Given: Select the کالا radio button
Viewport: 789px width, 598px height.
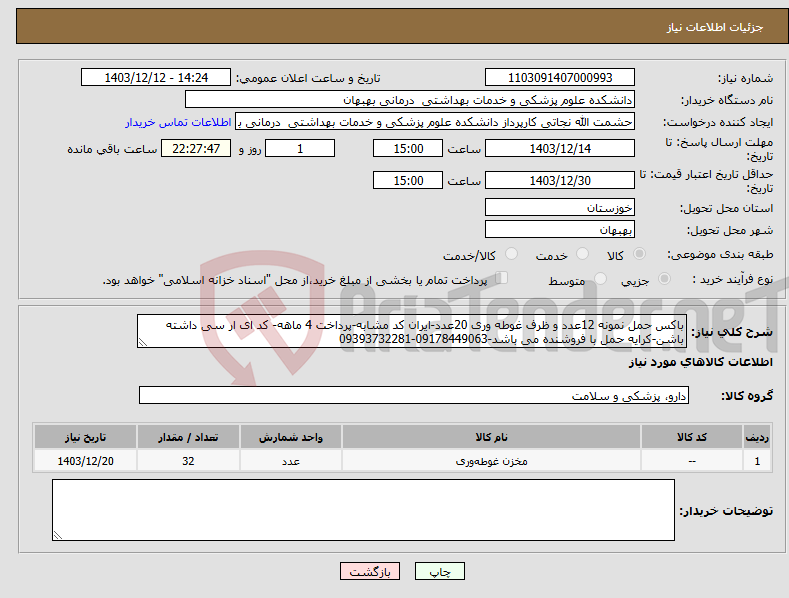Looking at the screenshot, I should pos(639,254).
